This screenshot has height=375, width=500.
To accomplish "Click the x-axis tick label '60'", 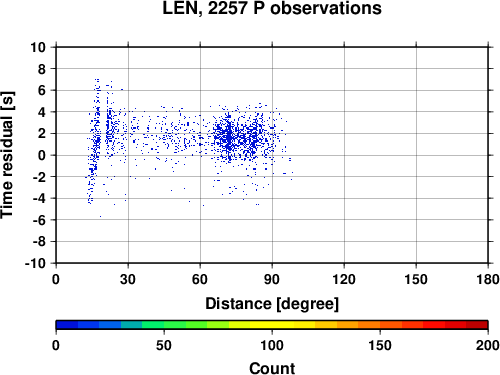I will pos(200,279).
